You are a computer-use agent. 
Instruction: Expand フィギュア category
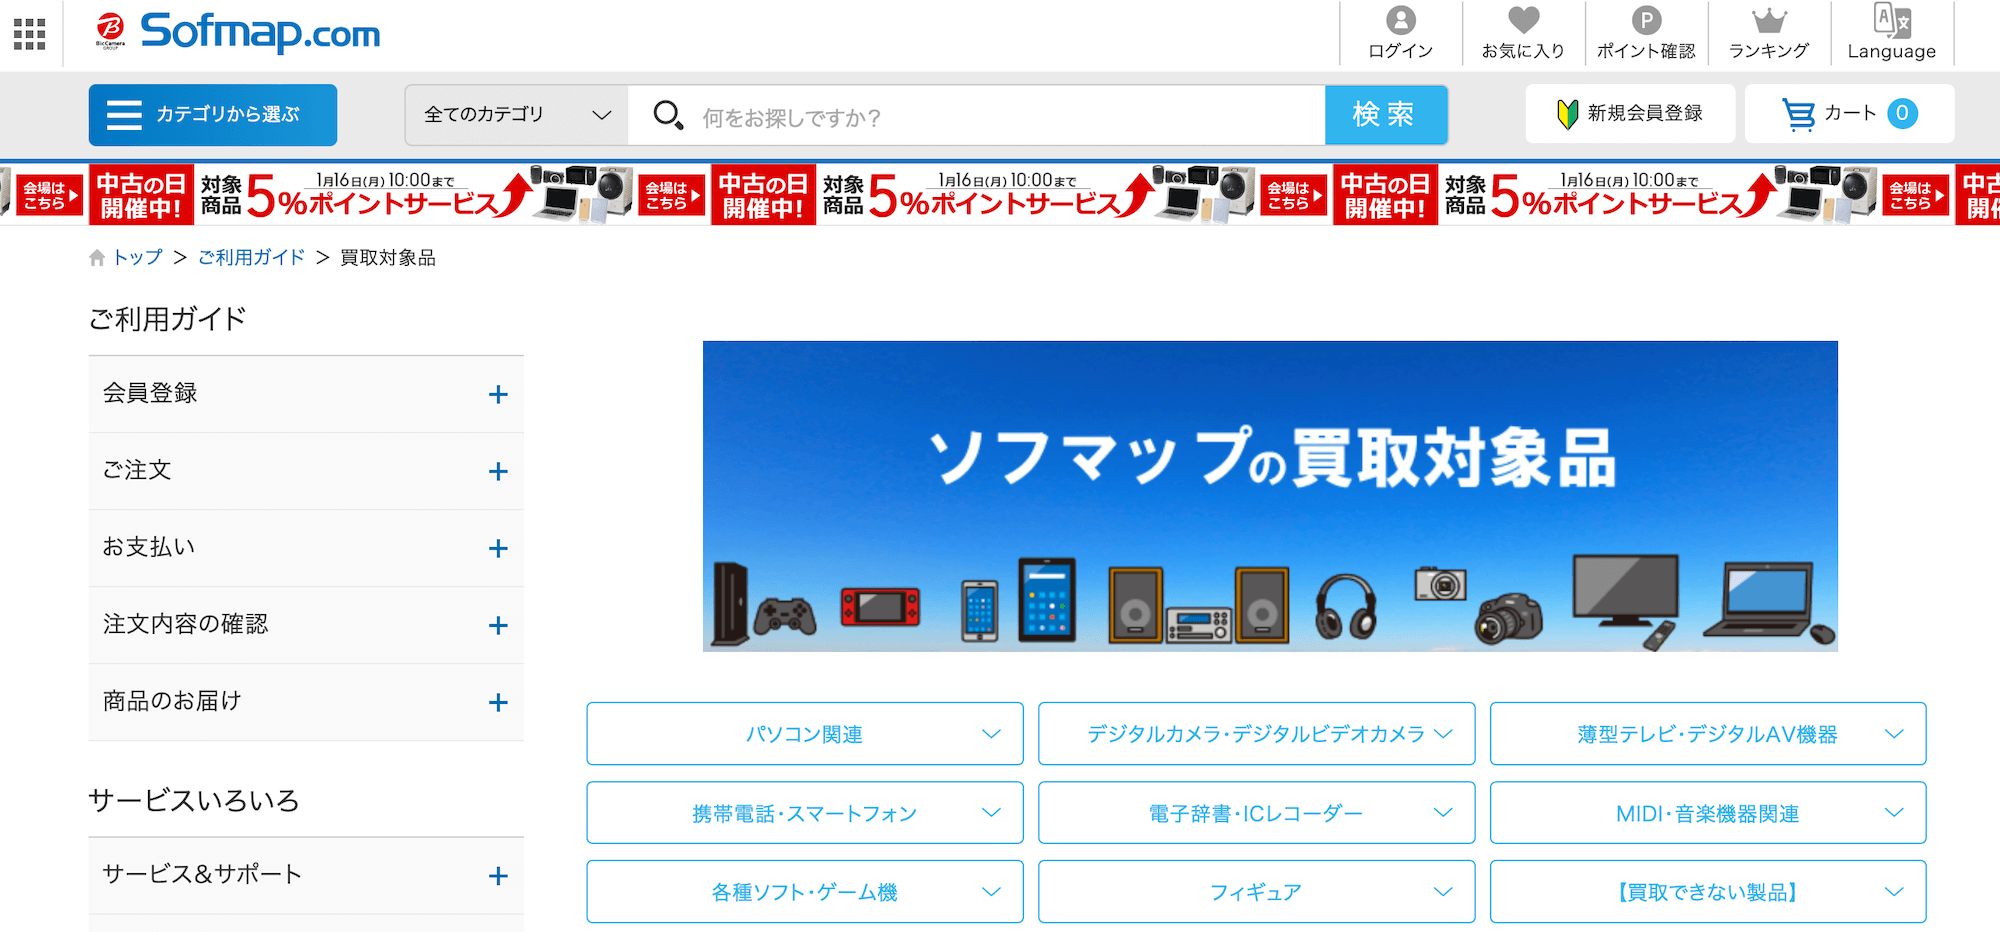(x=1257, y=892)
